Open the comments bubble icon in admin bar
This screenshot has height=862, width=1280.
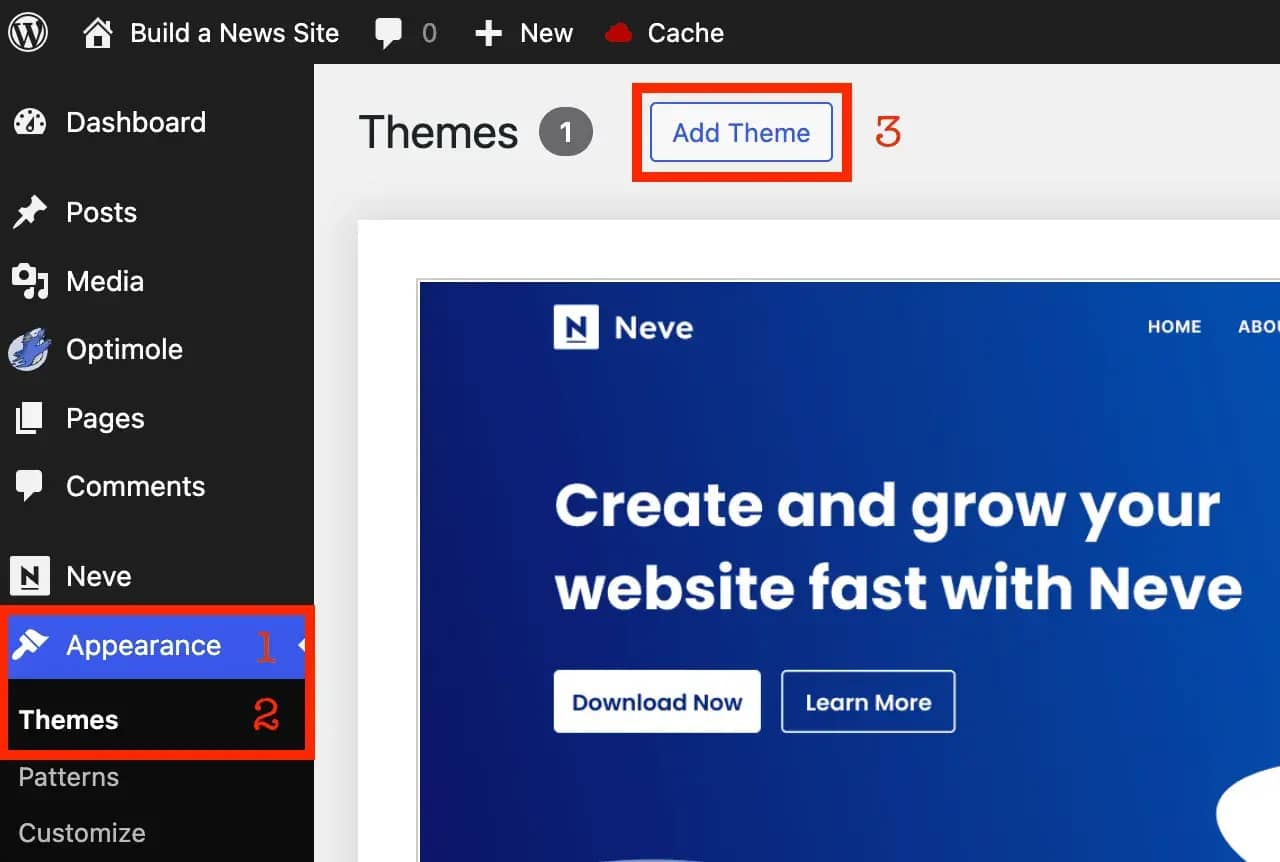tap(388, 34)
